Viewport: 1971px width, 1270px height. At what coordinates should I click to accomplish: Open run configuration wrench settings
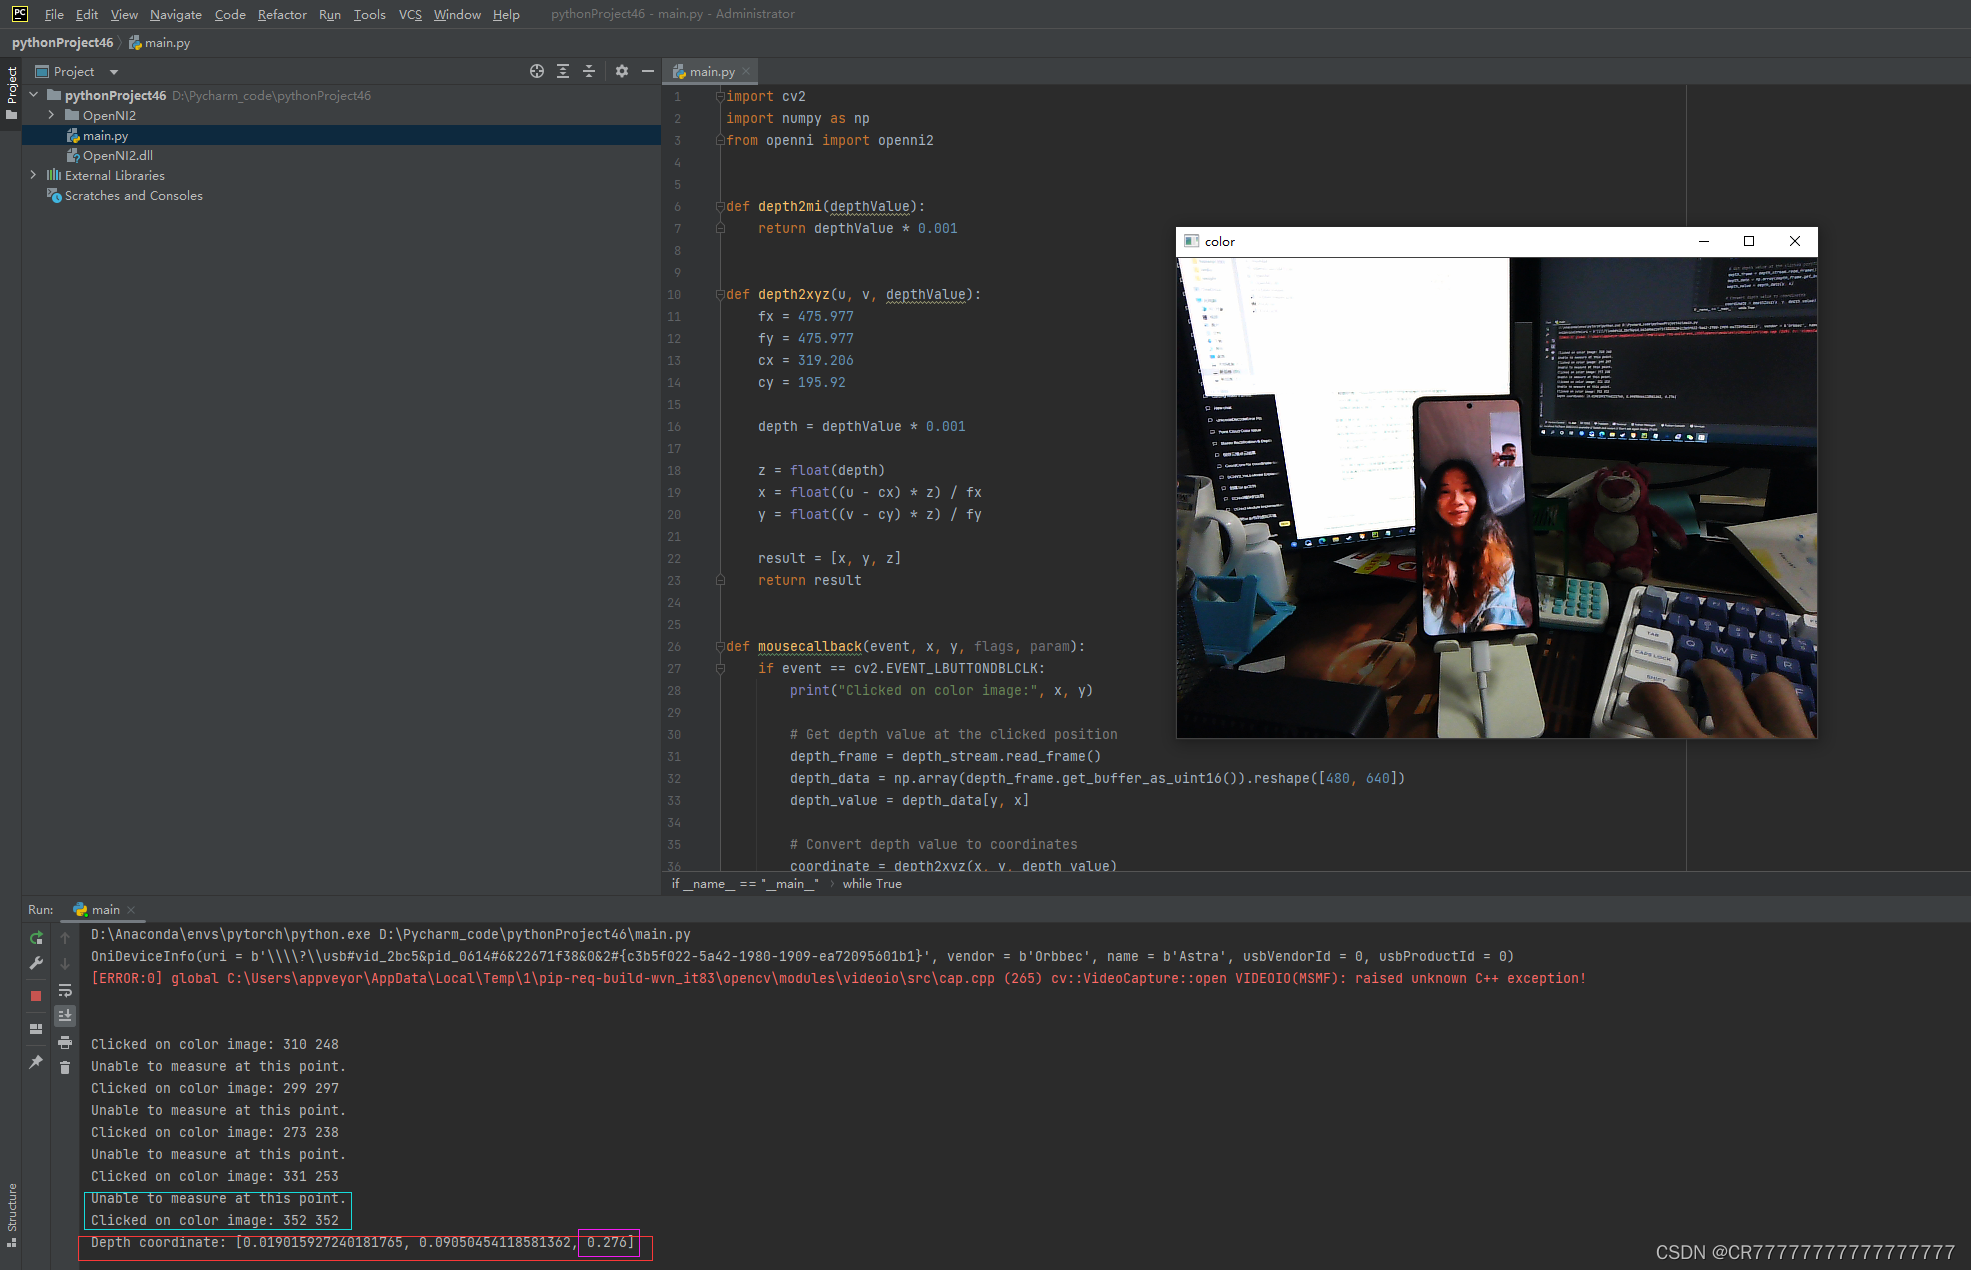pyautogui.click(x=36, y=963)
